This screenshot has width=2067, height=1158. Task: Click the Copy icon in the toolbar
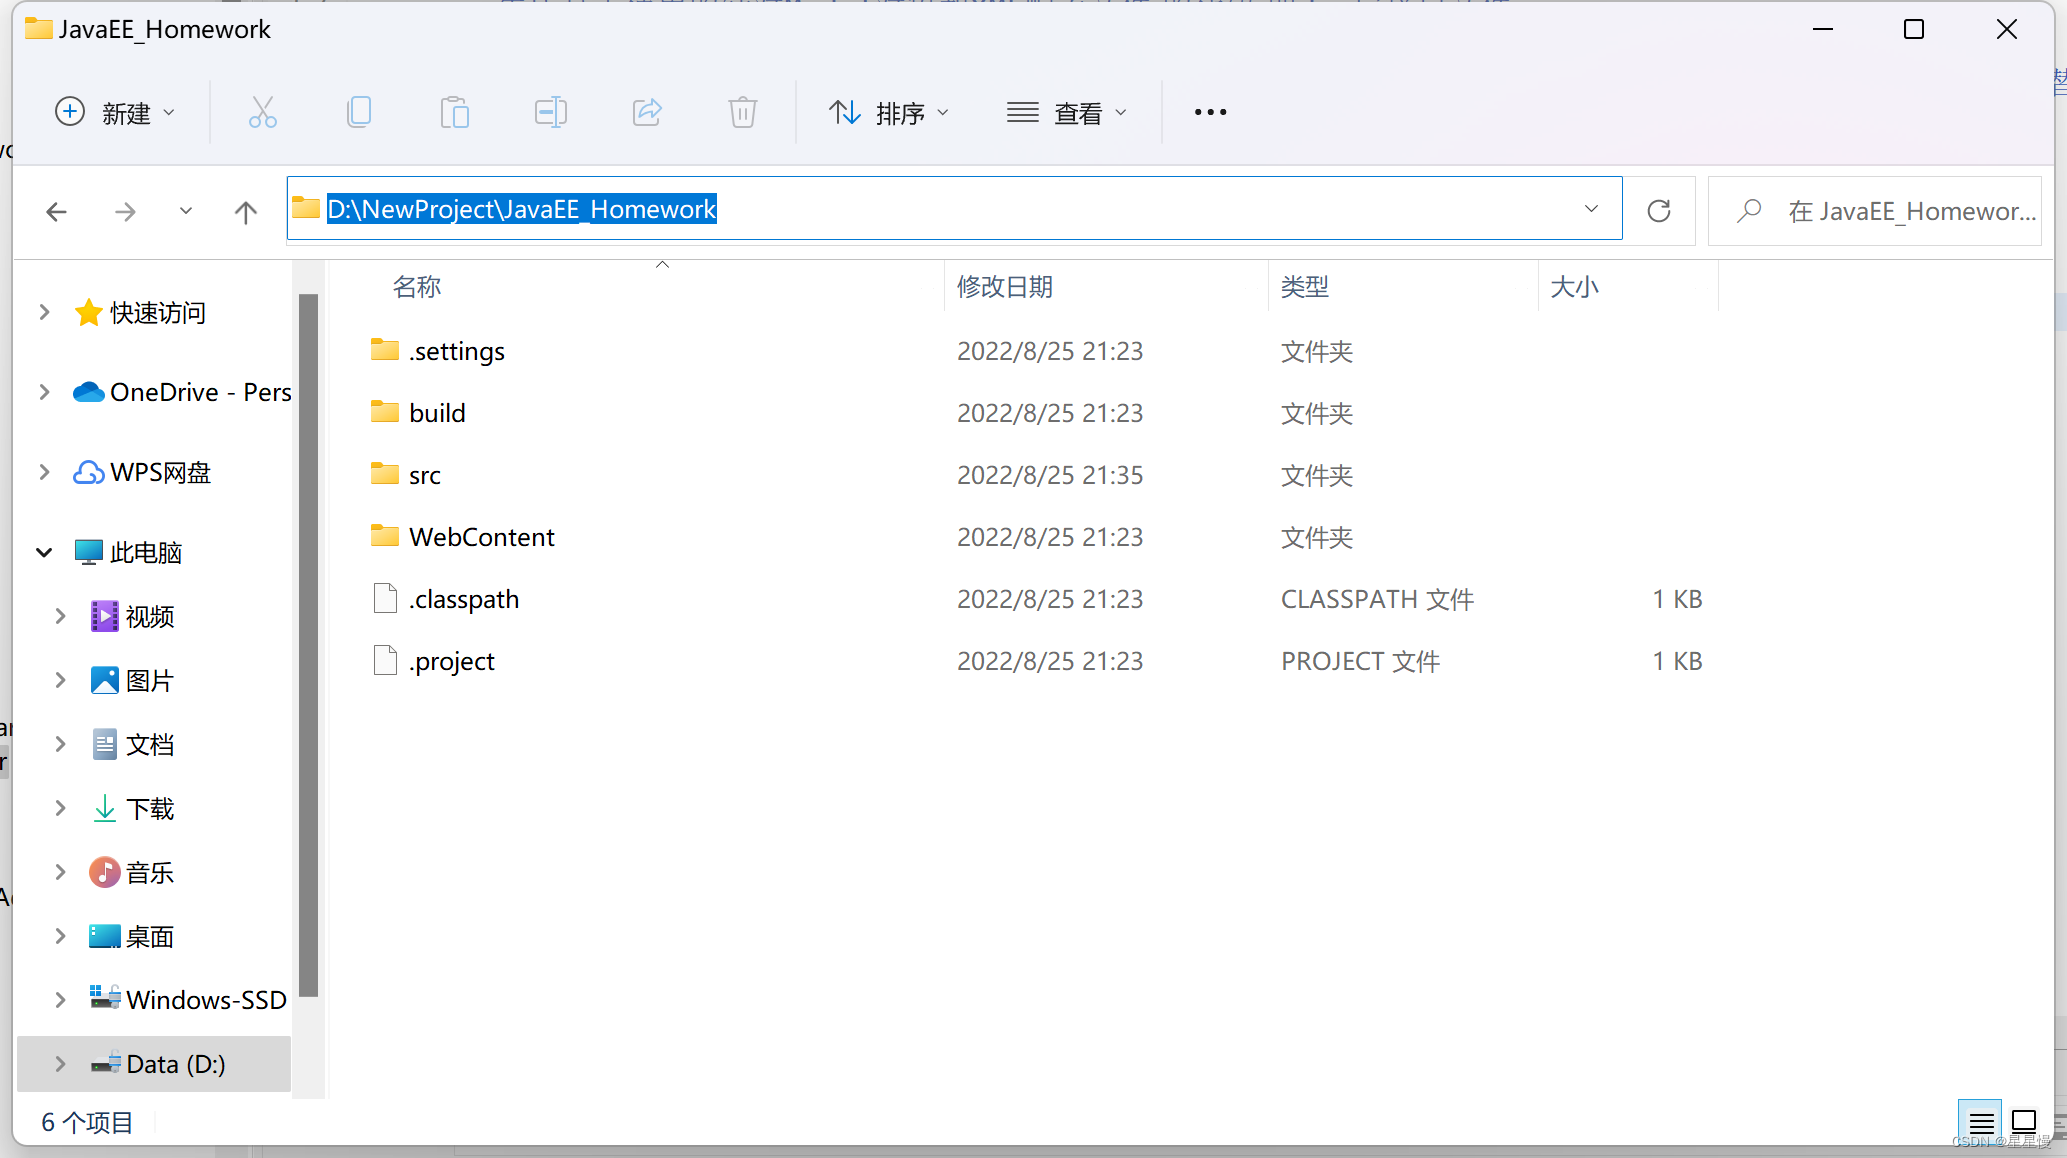pos(359,112)
